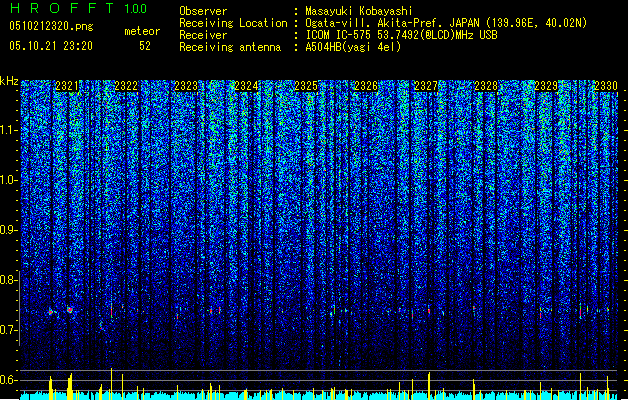Click the date stamp 05.10.21 23:20
This screenshot has width=629, height=400.
coord(51,46)
